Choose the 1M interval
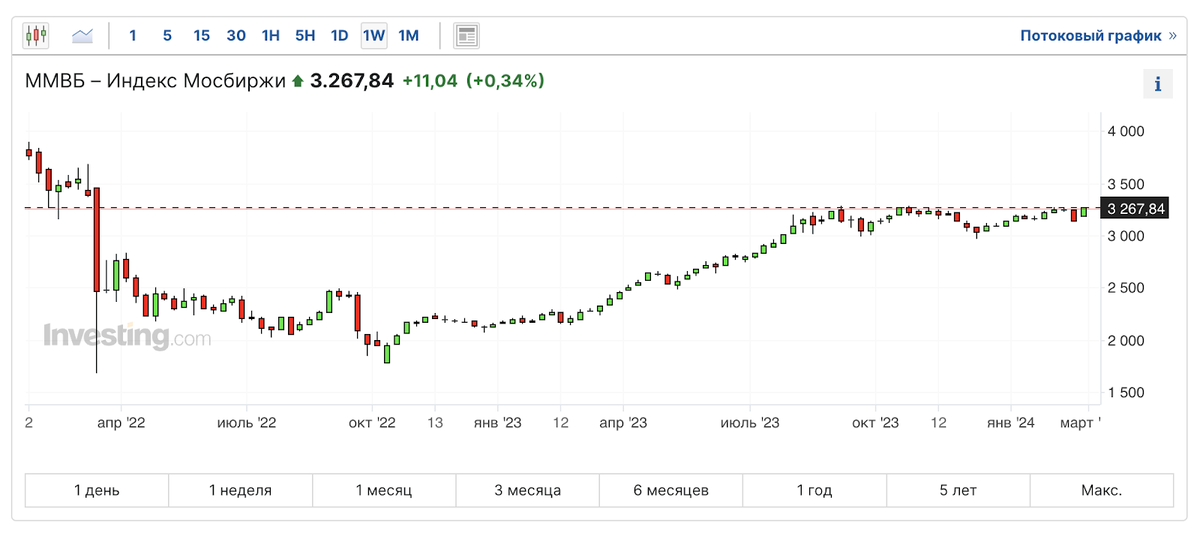 point(408,36)
